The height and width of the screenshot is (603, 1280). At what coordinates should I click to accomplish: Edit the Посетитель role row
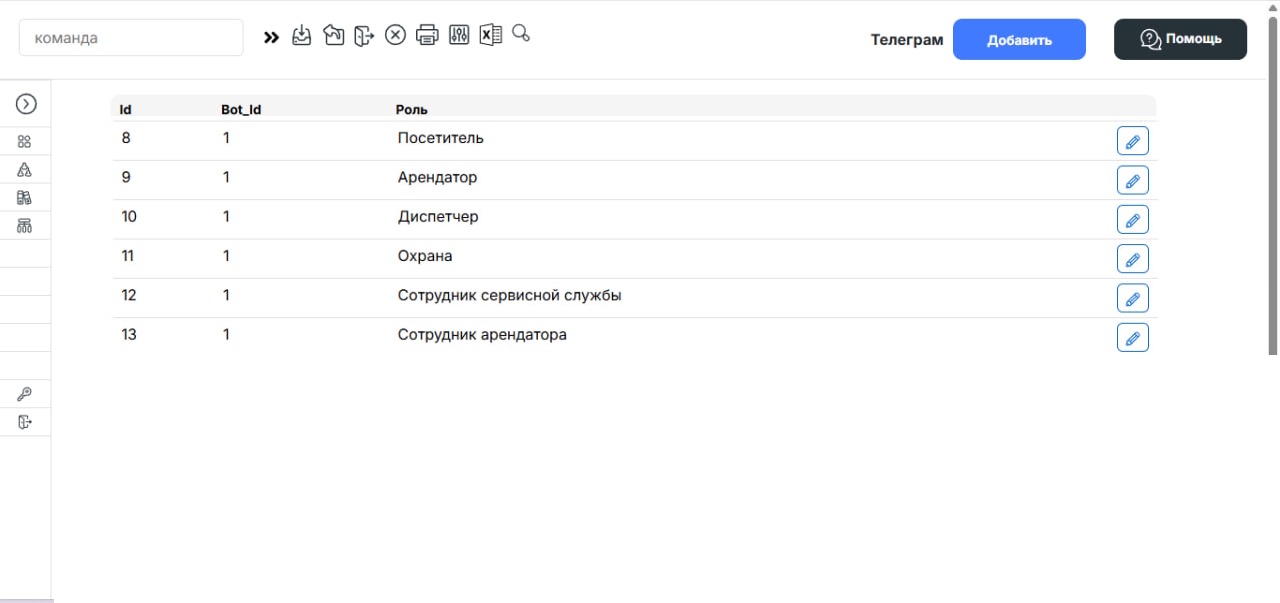point(1132,141)
